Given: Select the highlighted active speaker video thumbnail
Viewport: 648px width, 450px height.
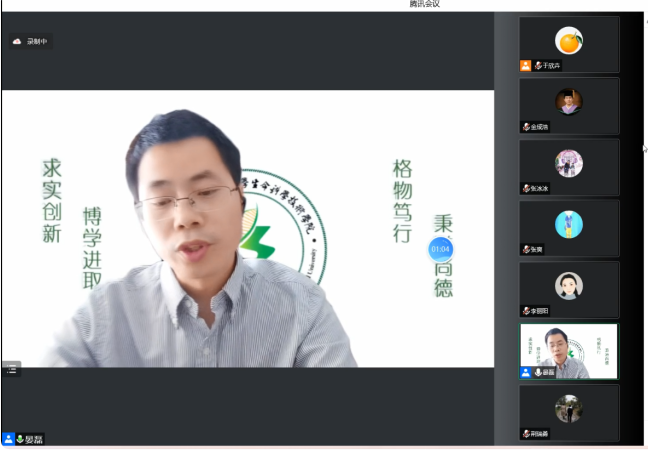Looking at the screenshot, I should click(x=569, y=350).
